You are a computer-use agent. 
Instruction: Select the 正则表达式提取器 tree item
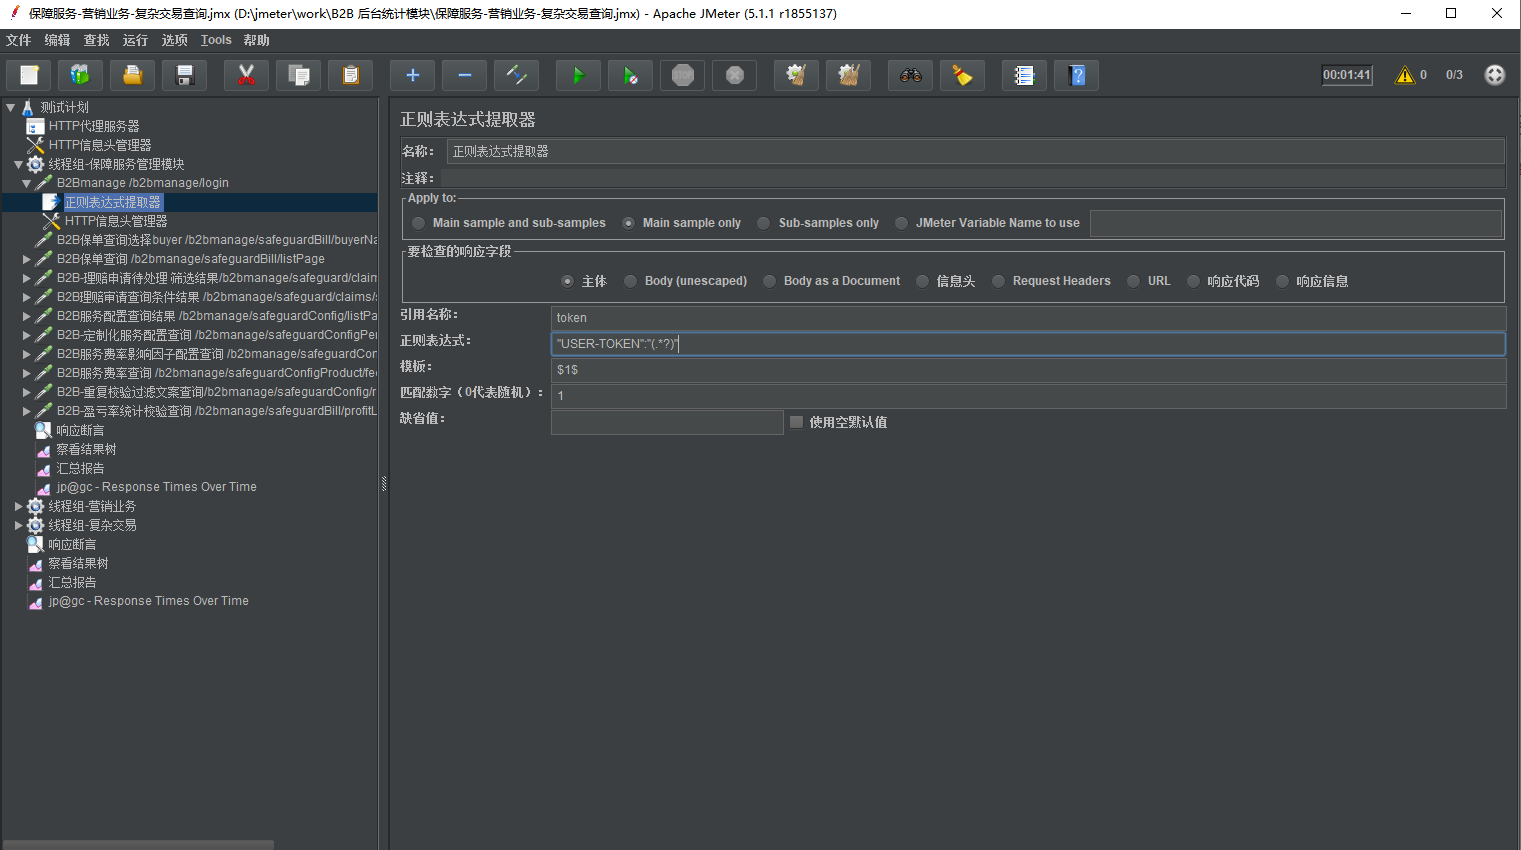click(x=112, y=202)
